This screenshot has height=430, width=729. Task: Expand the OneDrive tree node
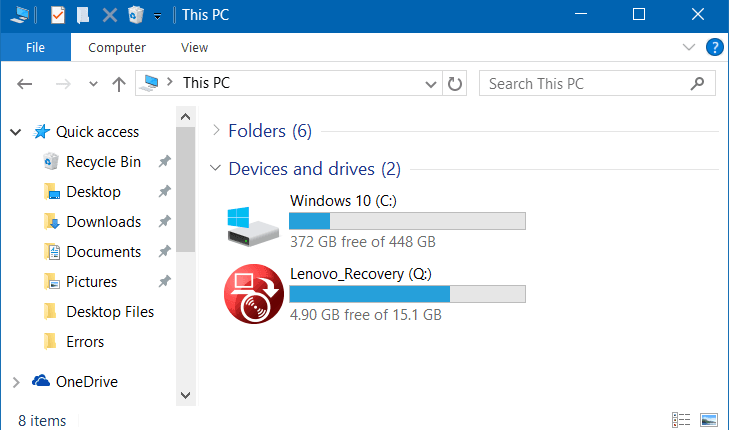coord(16,382)
